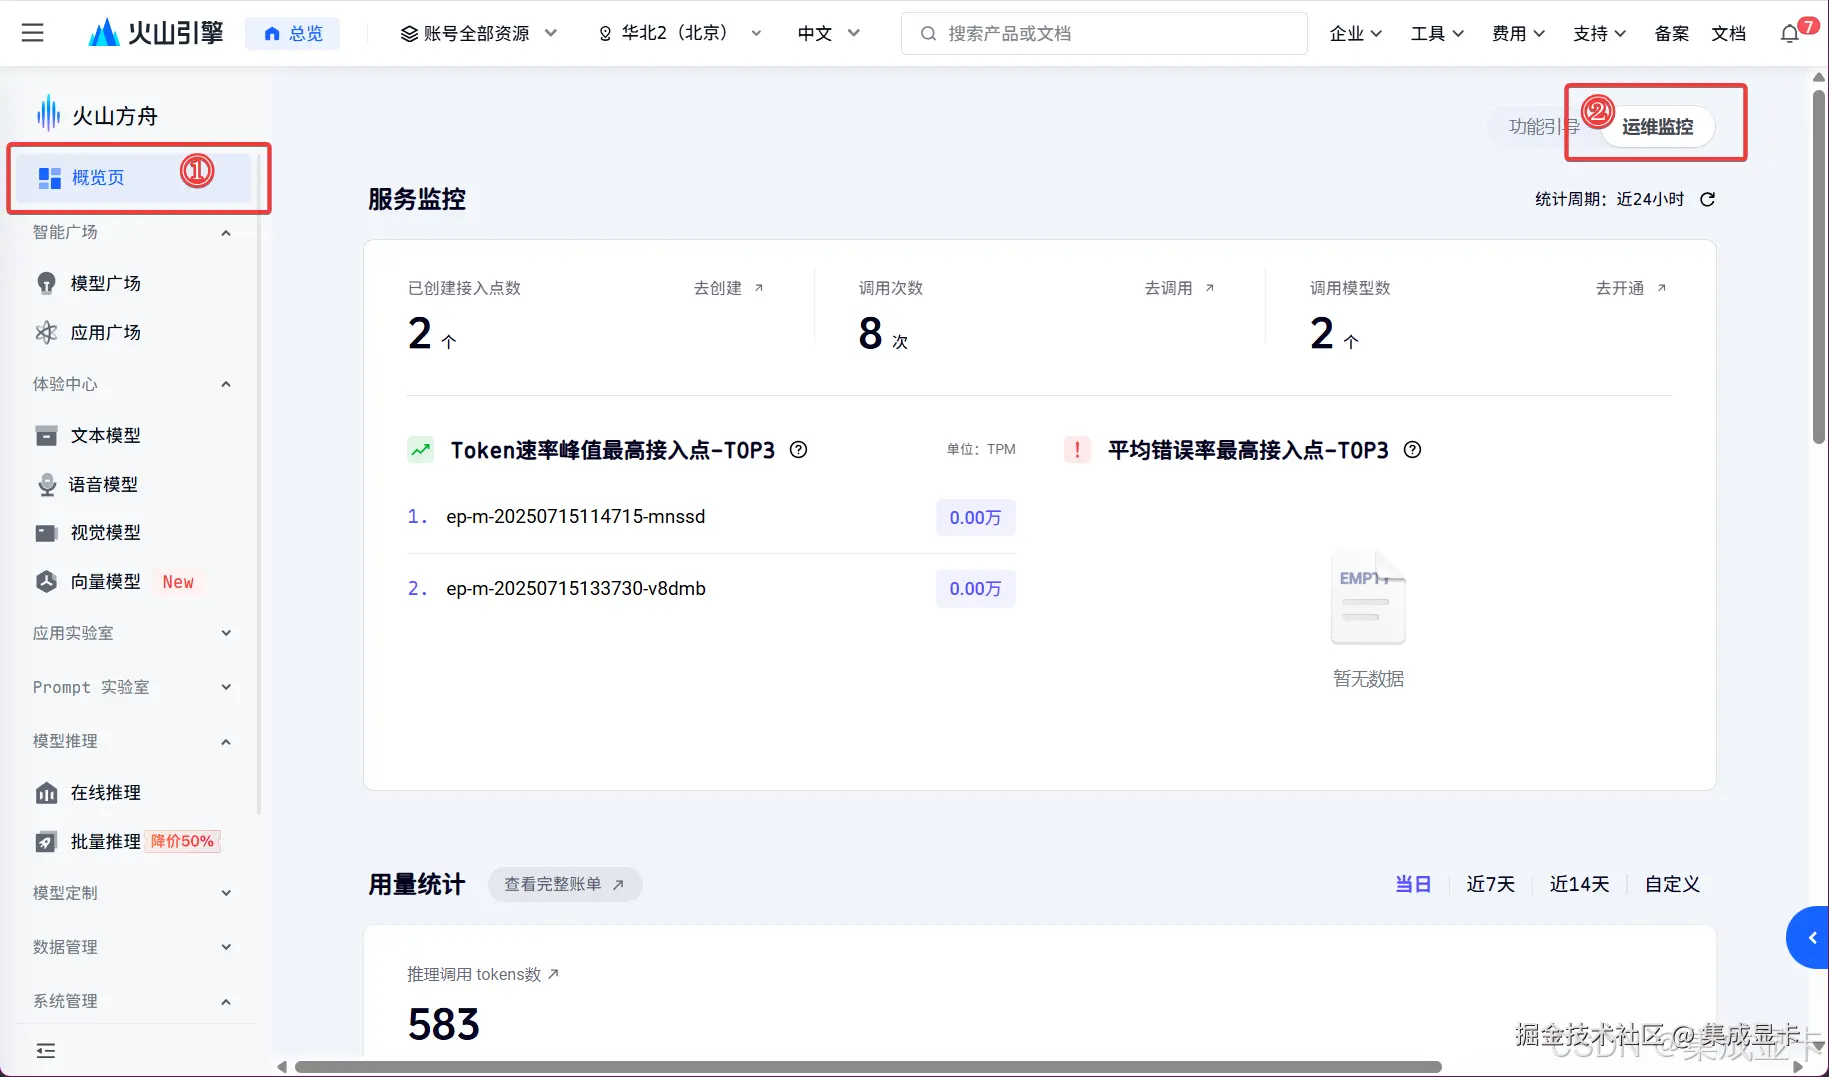Select the 近7天 usage period
This screenshot has height=1077, width=1829.
point(1490,884)
